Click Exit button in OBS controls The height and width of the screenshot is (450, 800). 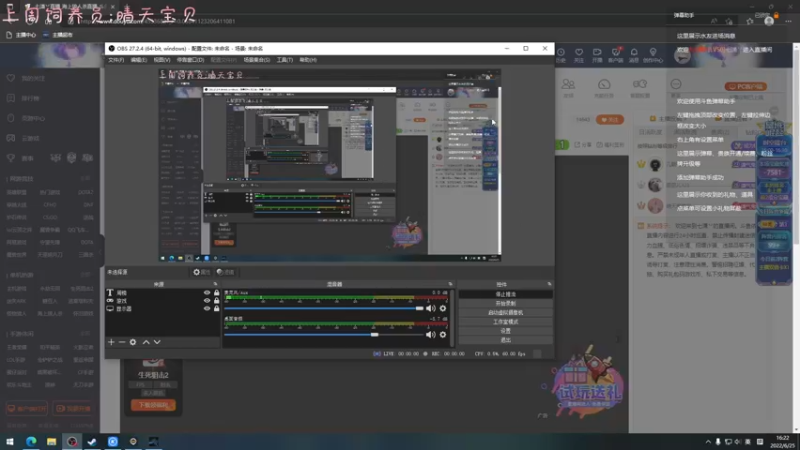[505, 340]
